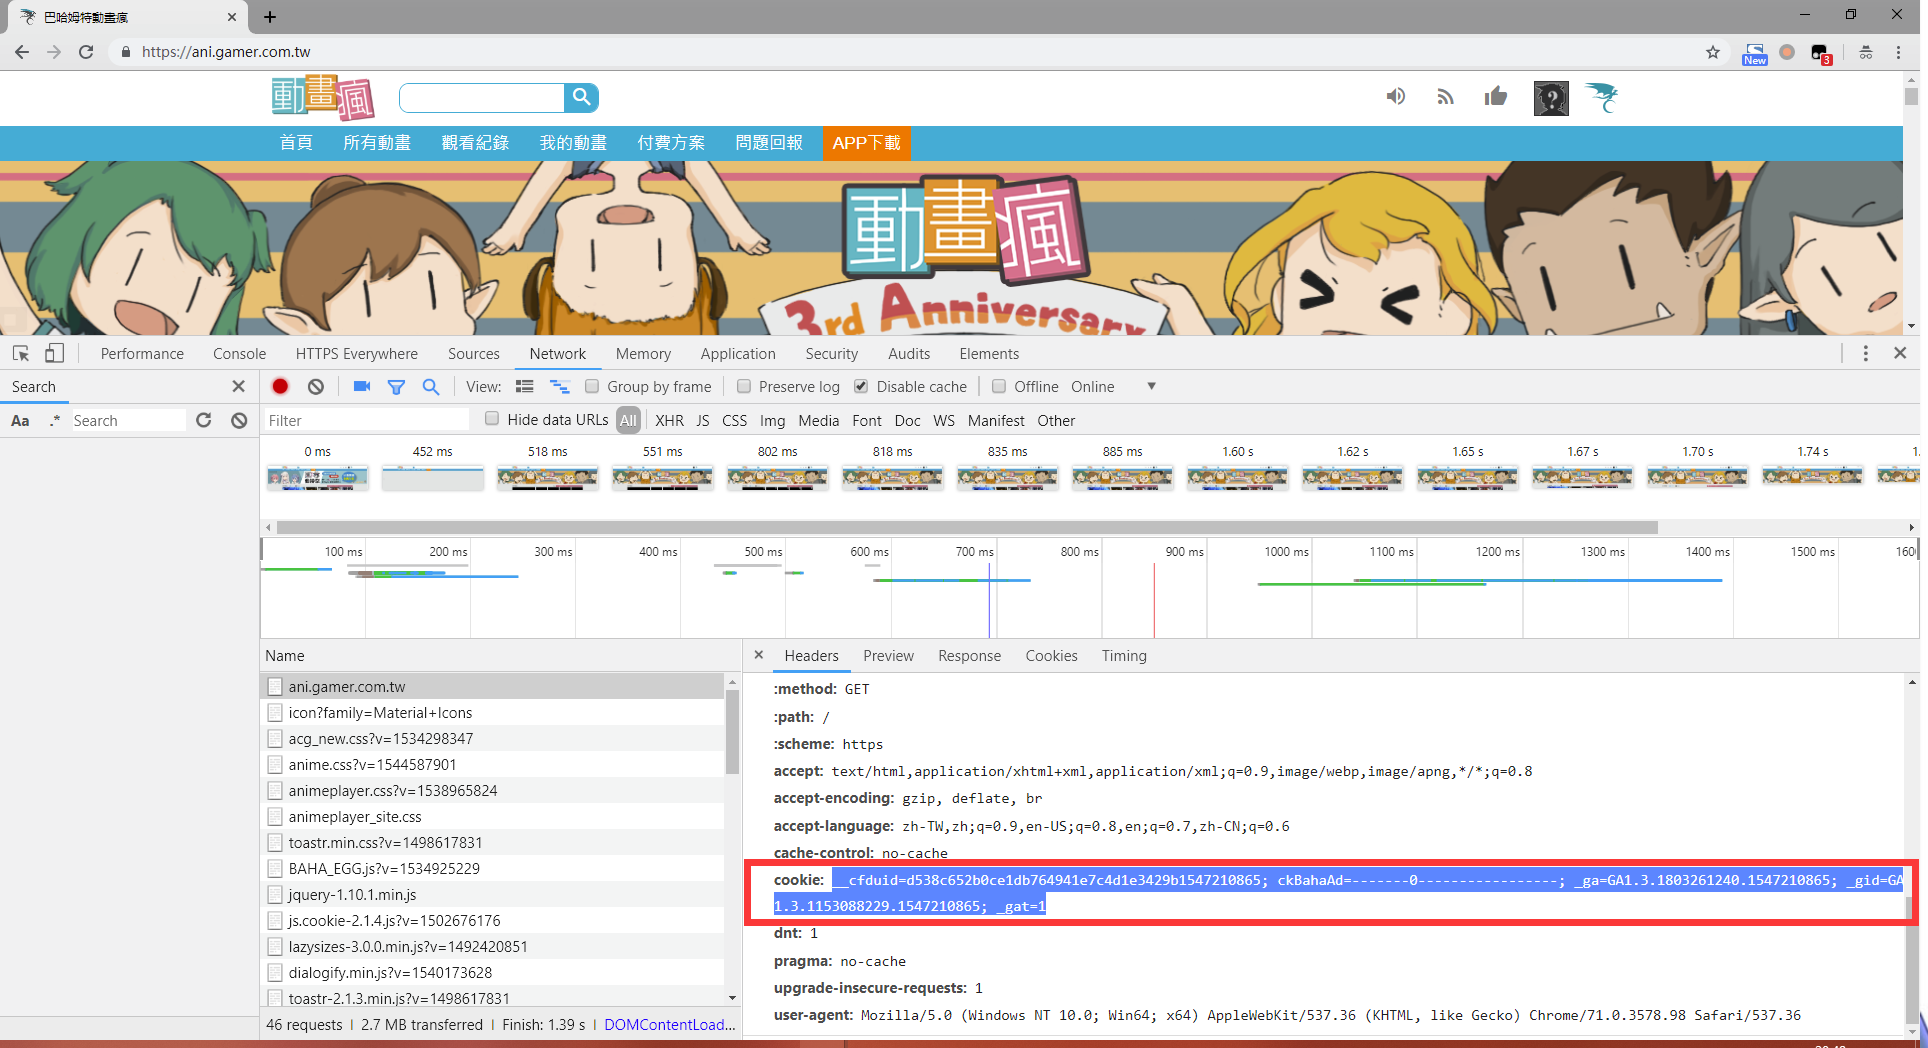This screenshot has width=1928, height=1048.
Task: Open a new browser tab
Action: [270, 17]
